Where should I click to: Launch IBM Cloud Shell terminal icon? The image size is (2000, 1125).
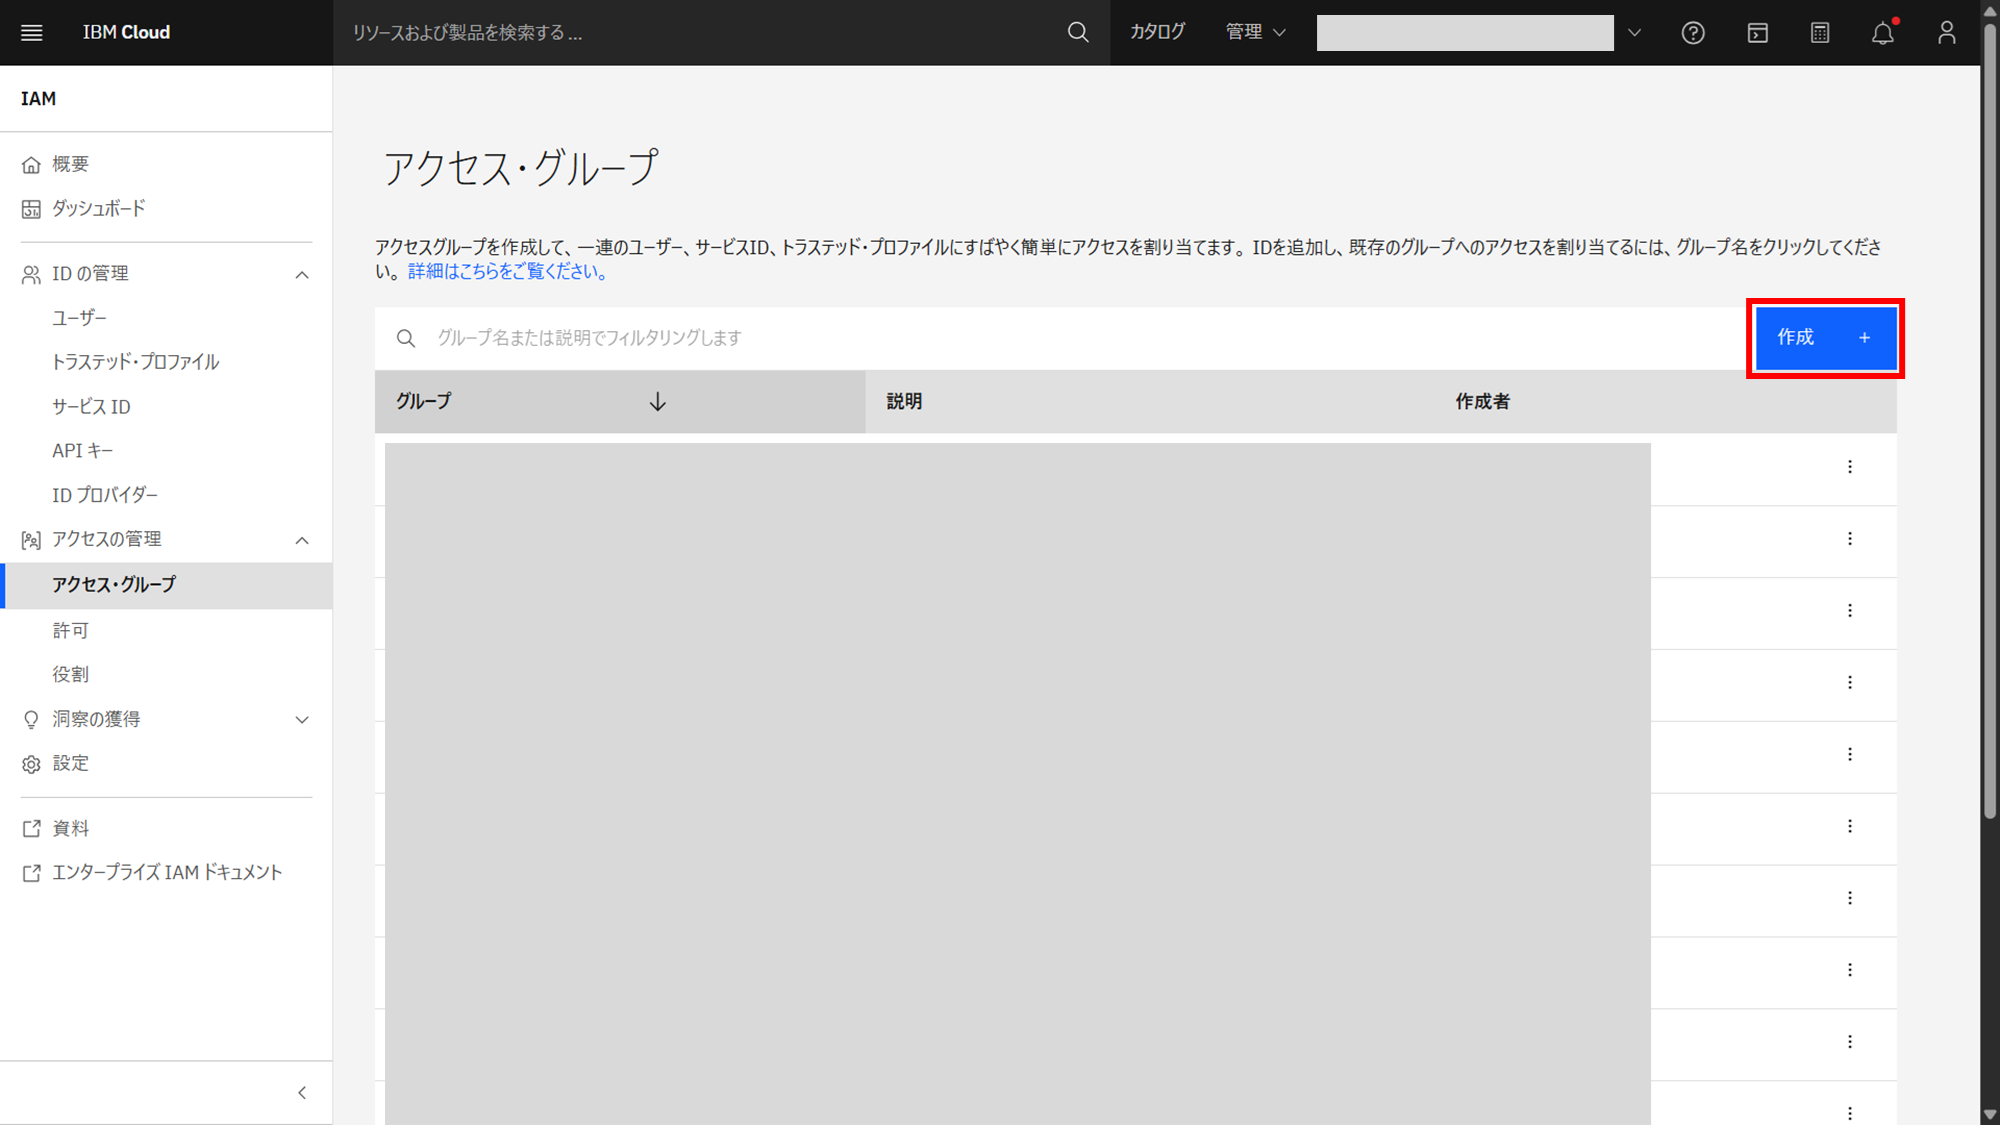pos(1757,33)
